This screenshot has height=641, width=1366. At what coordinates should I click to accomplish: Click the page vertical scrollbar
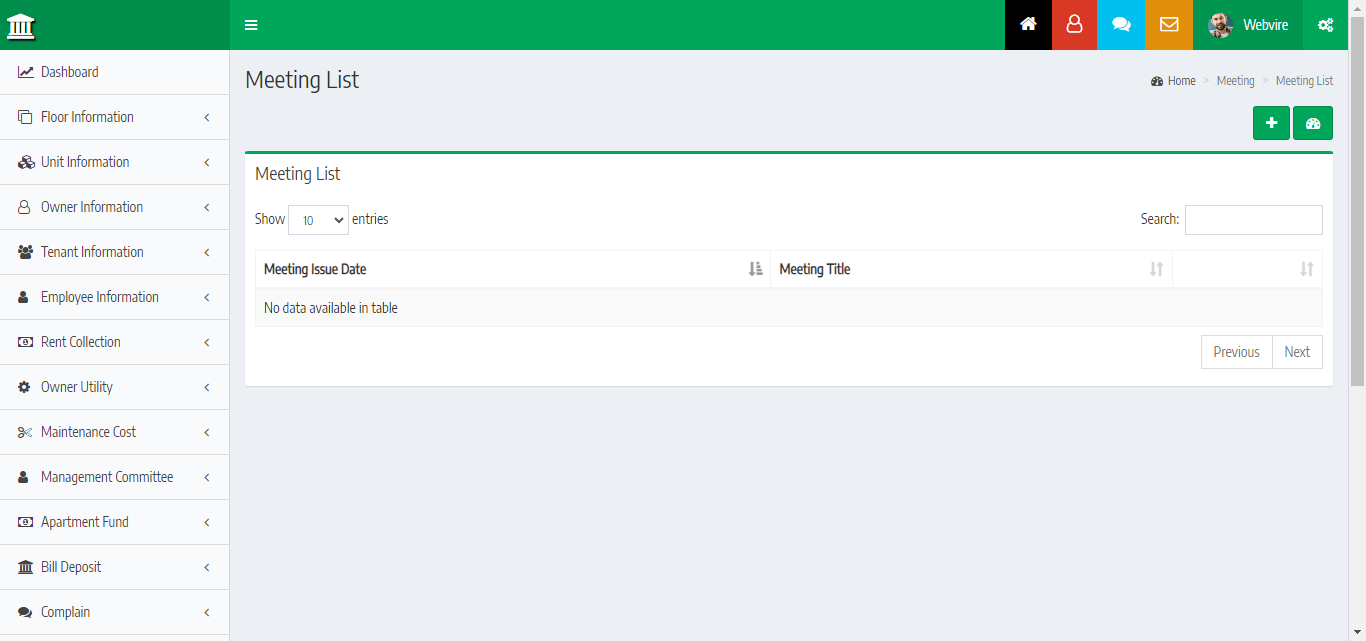click(x=1357, y=200)
